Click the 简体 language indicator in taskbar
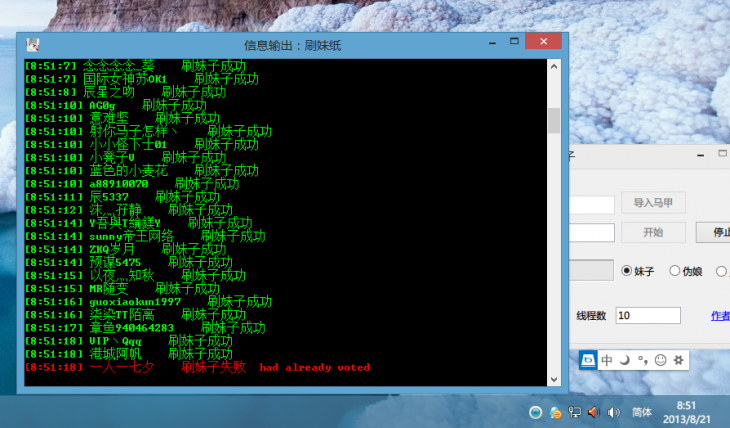This screenshot has width=730, height=428. pyautogui.click(x=643, y=412)
